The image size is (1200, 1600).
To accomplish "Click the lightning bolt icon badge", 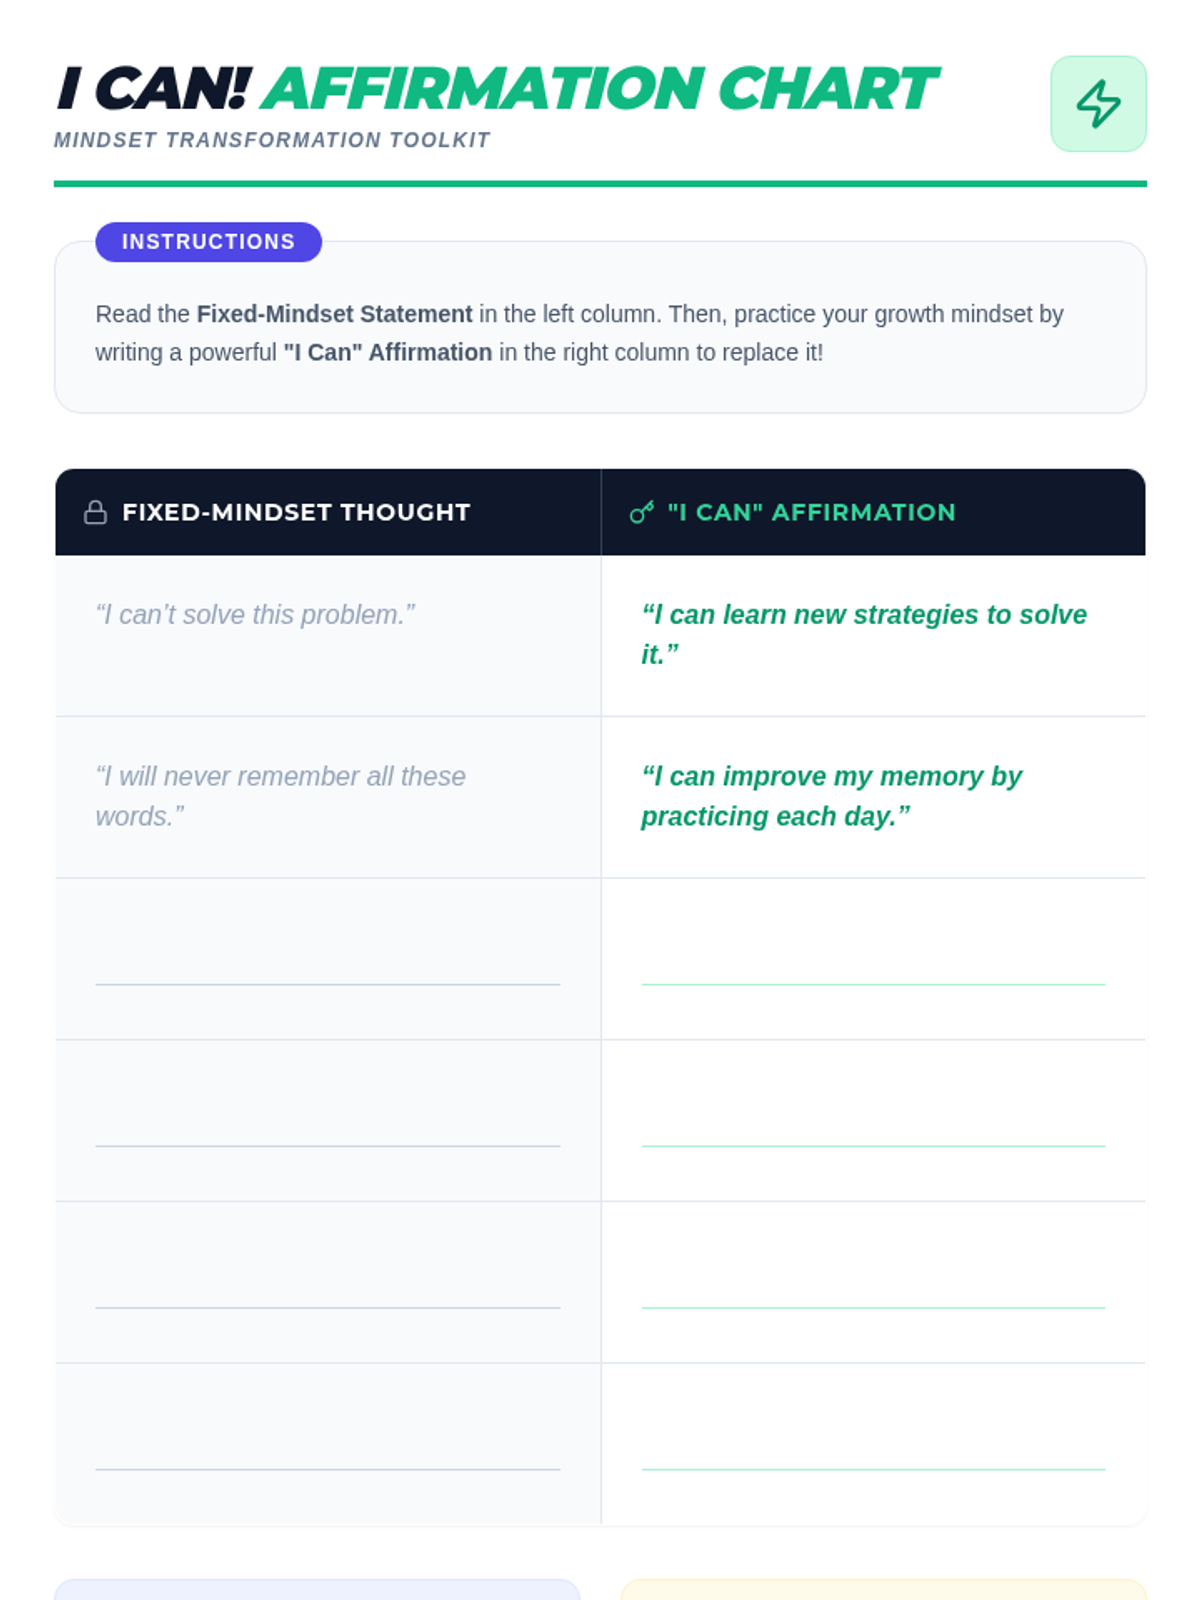I will pos(1098,104).
